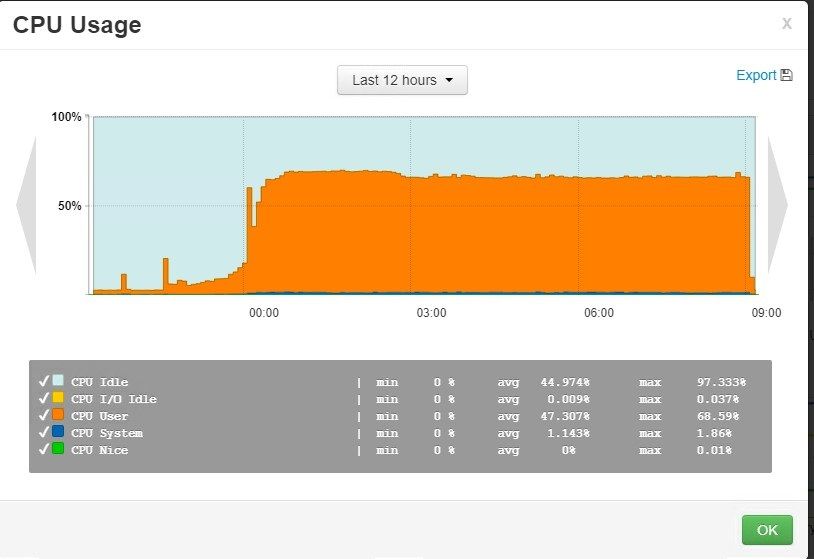Click the 1.86% max system value
The width and height of the screenshot is (814, 559).
pos(714,433)
